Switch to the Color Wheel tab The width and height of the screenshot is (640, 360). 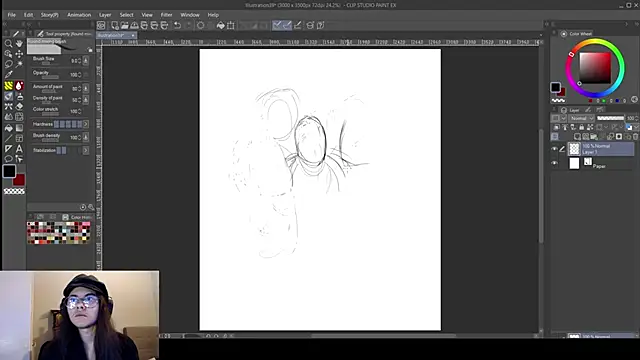click(576, 34)
